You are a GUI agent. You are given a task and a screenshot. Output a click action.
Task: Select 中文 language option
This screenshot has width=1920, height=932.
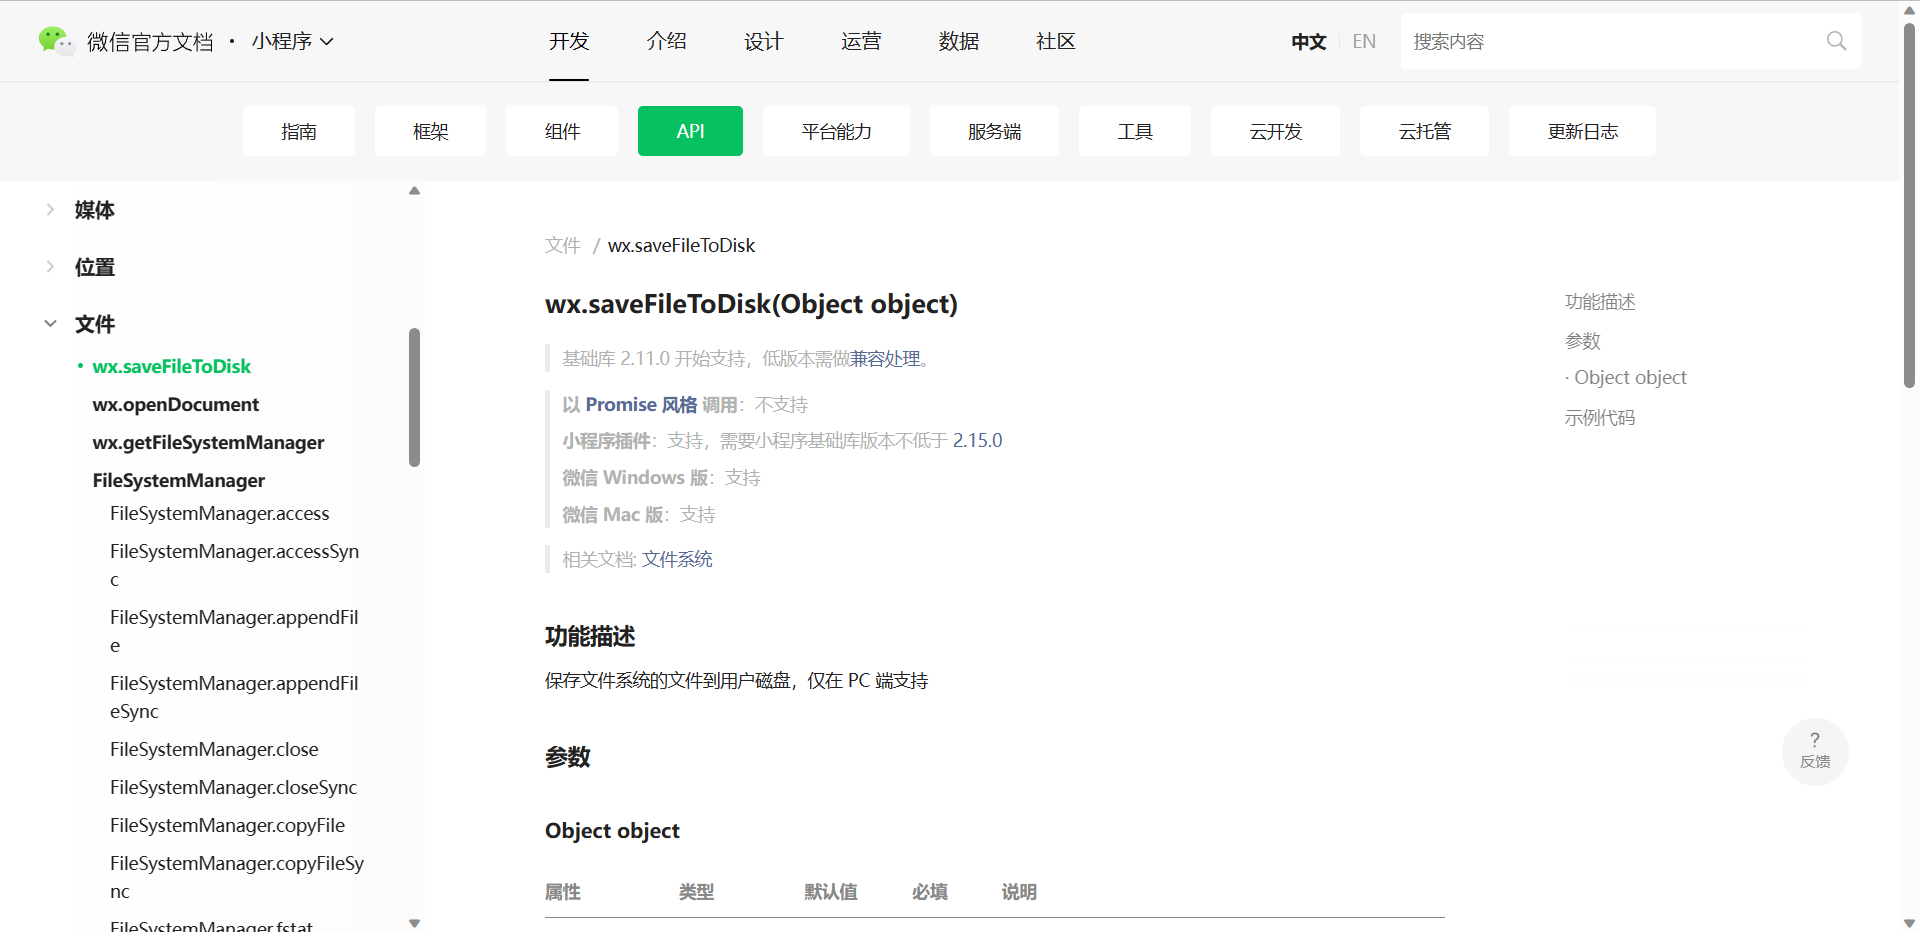pyautogui.click(x=1308, y=41)
